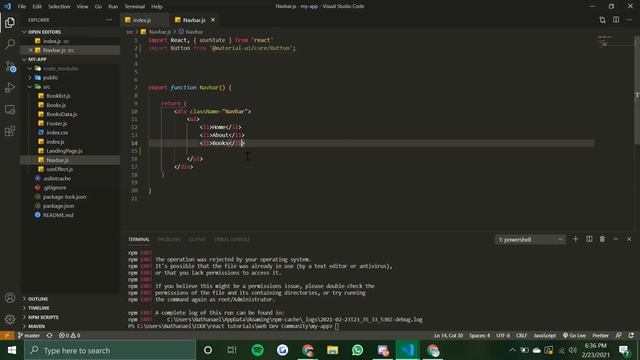Expand the public folder
The width and height of the screenshot is (640, 360).
(50, 78)
